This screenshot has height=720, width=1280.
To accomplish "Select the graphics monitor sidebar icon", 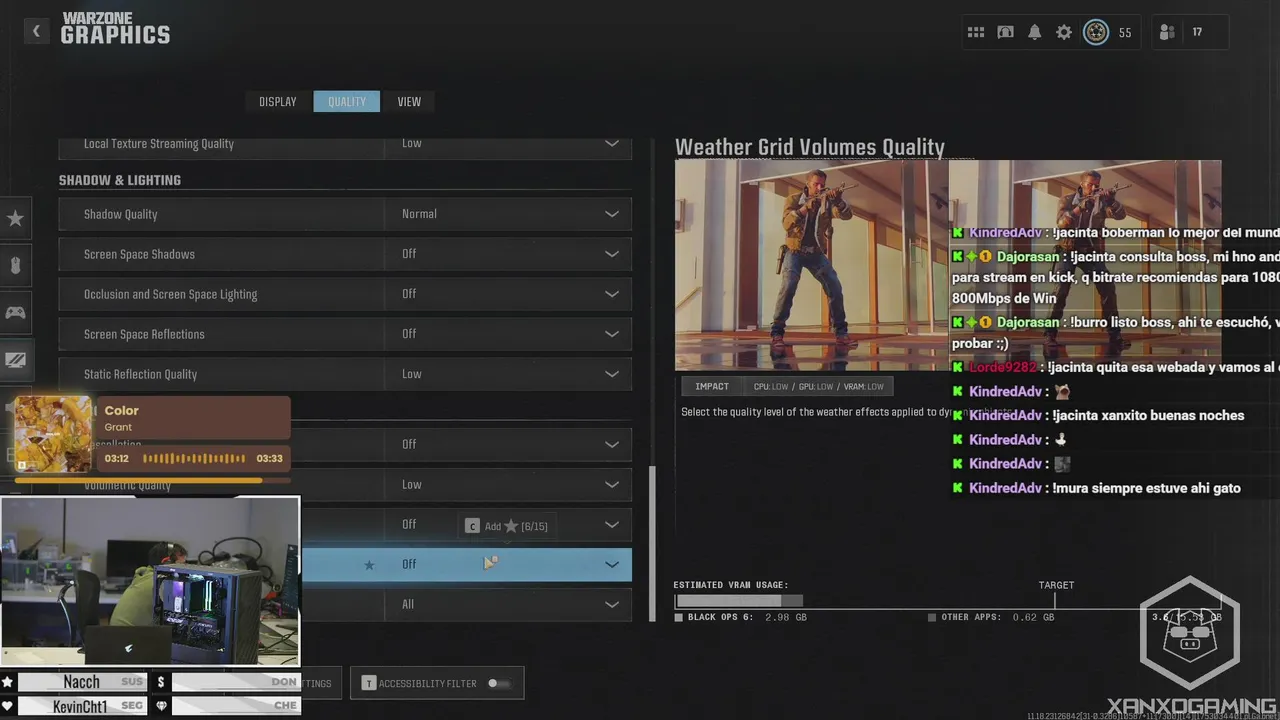I will coord(15,359).
